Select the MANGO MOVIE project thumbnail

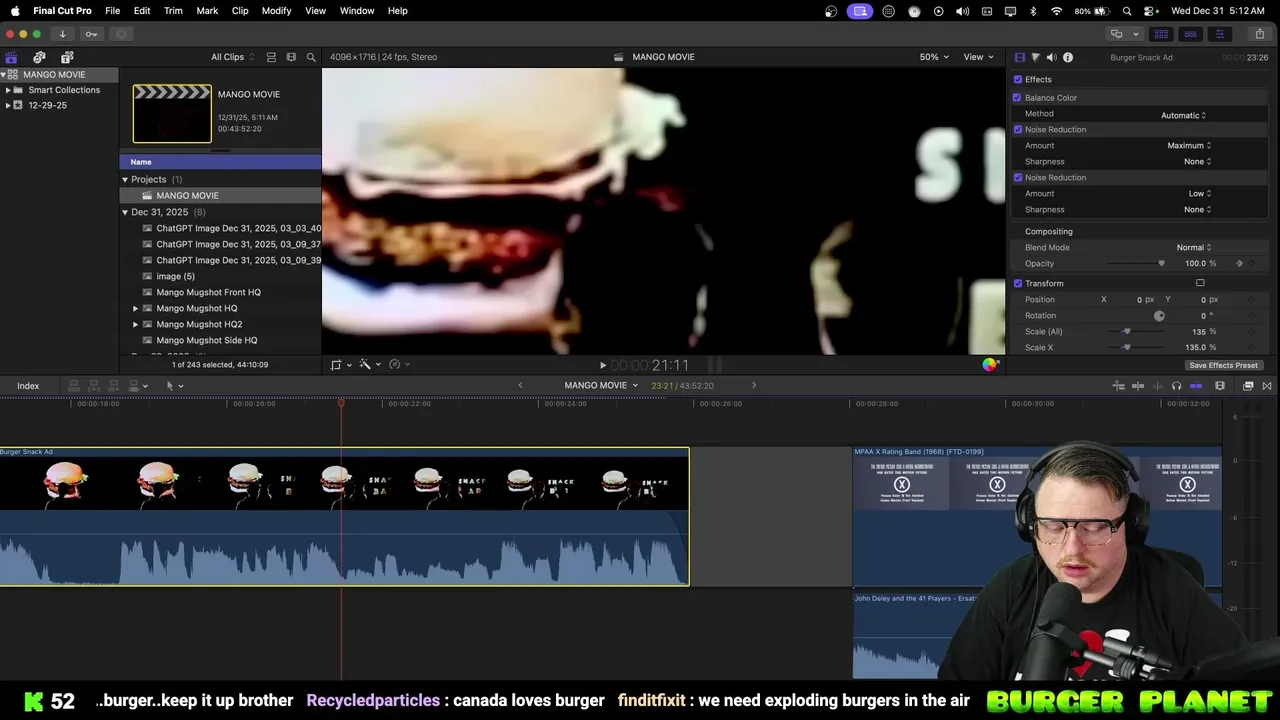pyautogui.click(x=172, y=114)
